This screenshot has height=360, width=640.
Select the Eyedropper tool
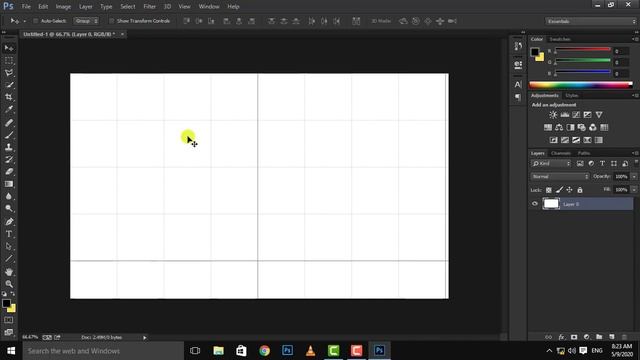click(9, 109)
